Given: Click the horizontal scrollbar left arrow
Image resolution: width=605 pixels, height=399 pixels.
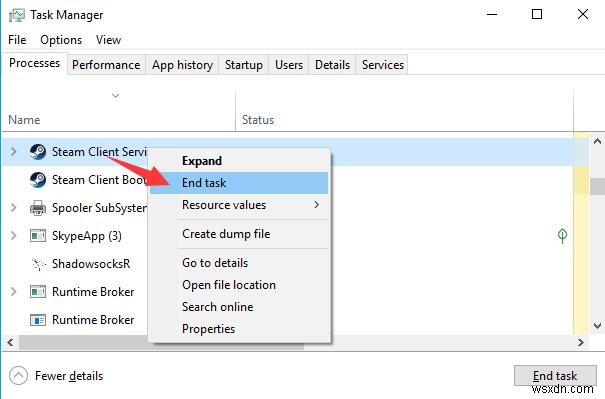Looking at the screenshot, I should 10,342.
